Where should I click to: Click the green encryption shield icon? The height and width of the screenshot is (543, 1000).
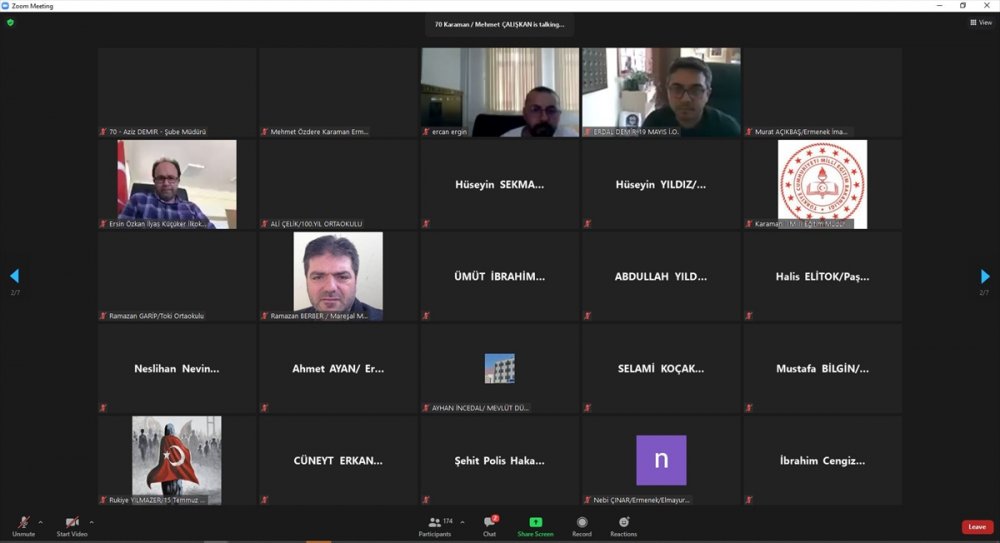[10, 22]
